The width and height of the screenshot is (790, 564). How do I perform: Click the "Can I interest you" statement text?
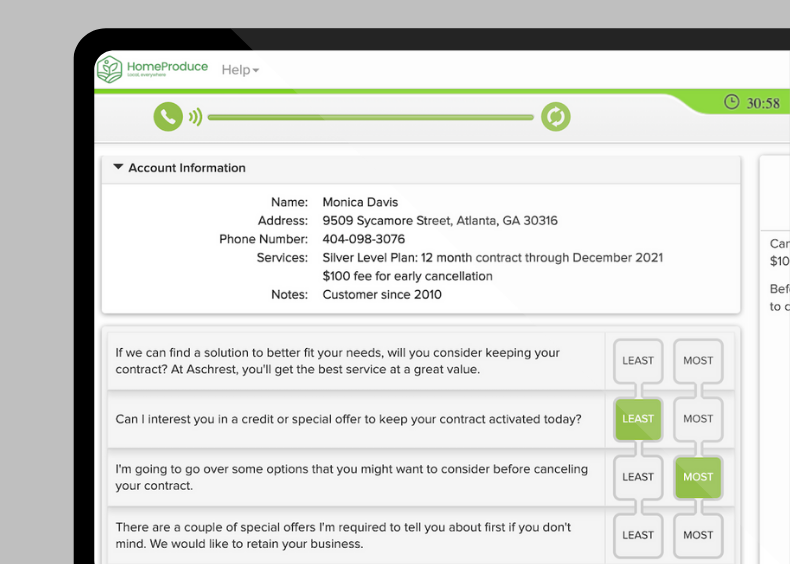point(348,419)
